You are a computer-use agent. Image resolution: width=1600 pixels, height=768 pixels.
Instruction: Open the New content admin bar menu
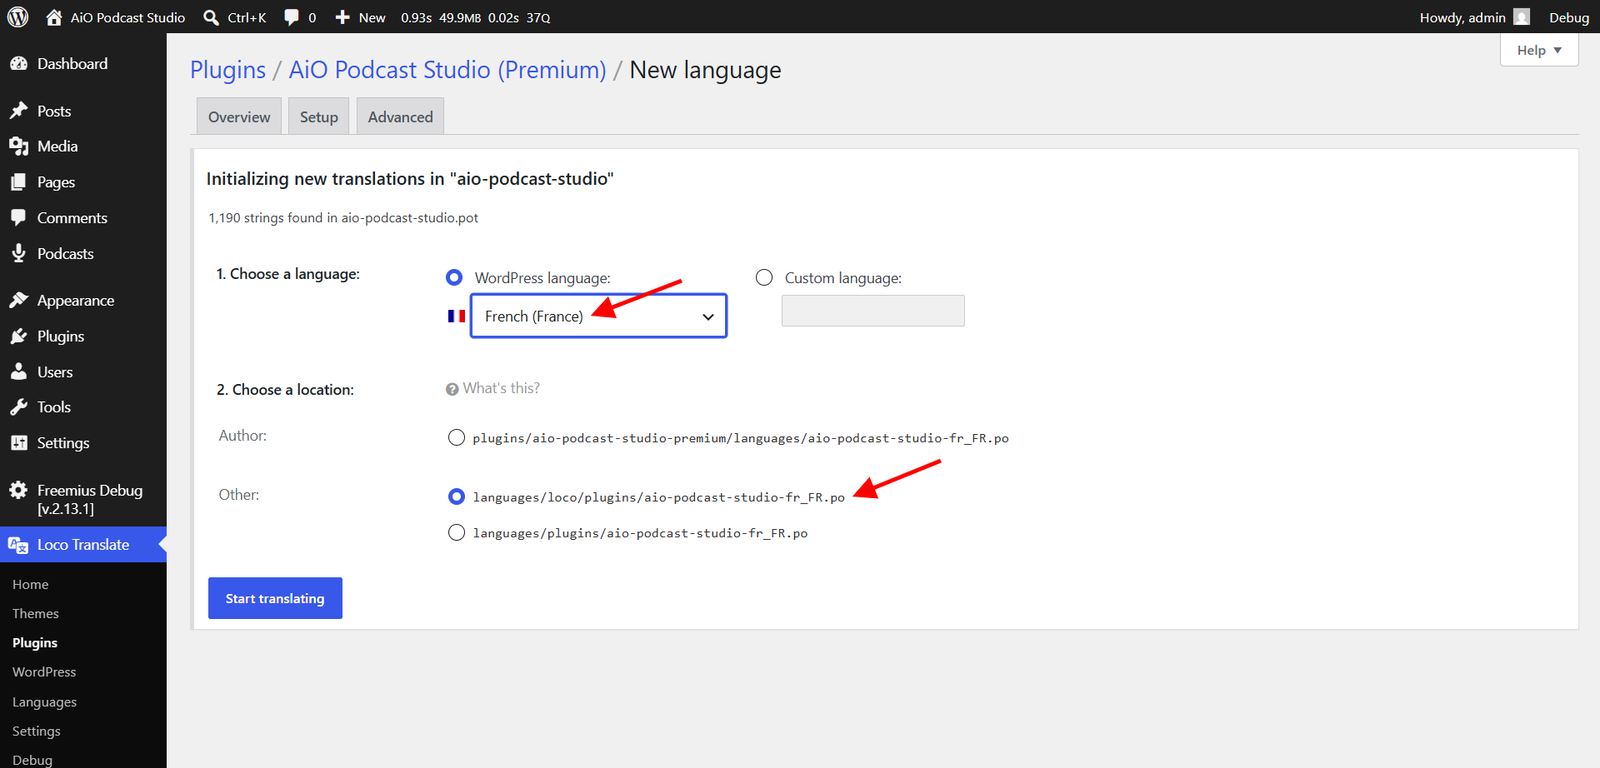click(x=360, y=17)
